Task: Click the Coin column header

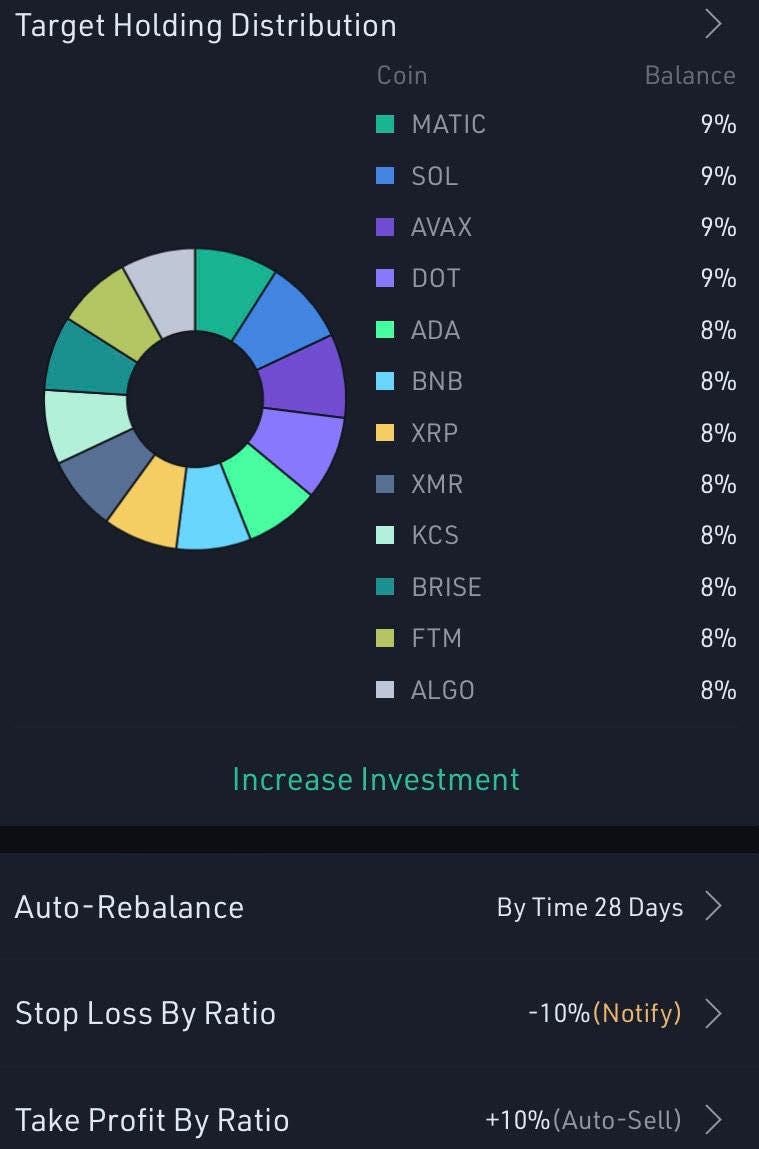Action: [x=402, y=76]
